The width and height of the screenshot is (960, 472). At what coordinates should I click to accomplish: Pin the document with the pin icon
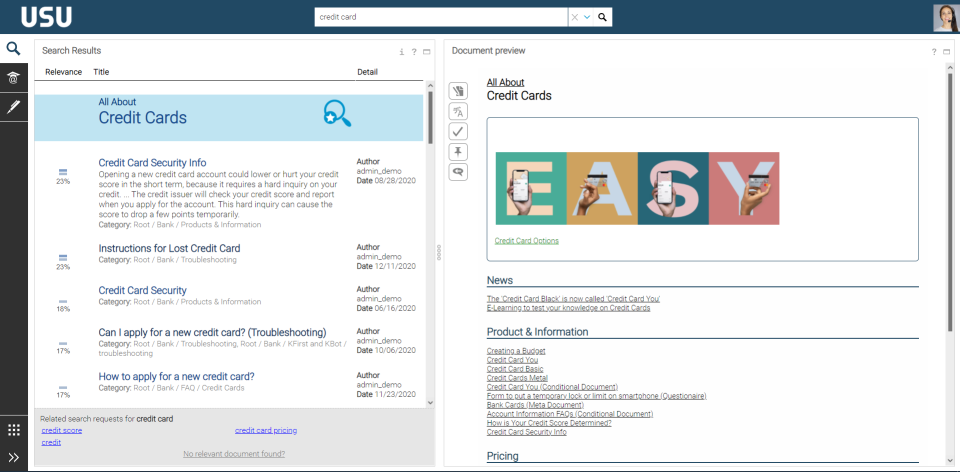click(x=458, y=152)
